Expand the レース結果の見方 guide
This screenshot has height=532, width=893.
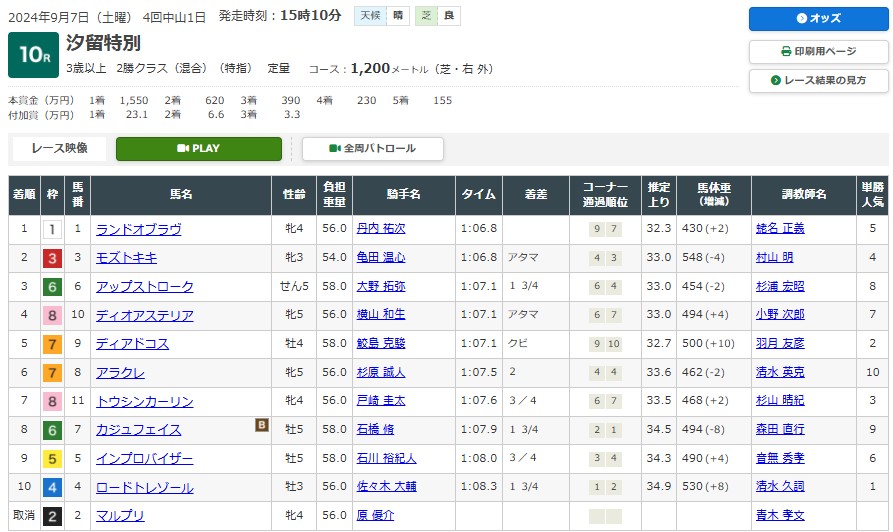tap(818, 81)
